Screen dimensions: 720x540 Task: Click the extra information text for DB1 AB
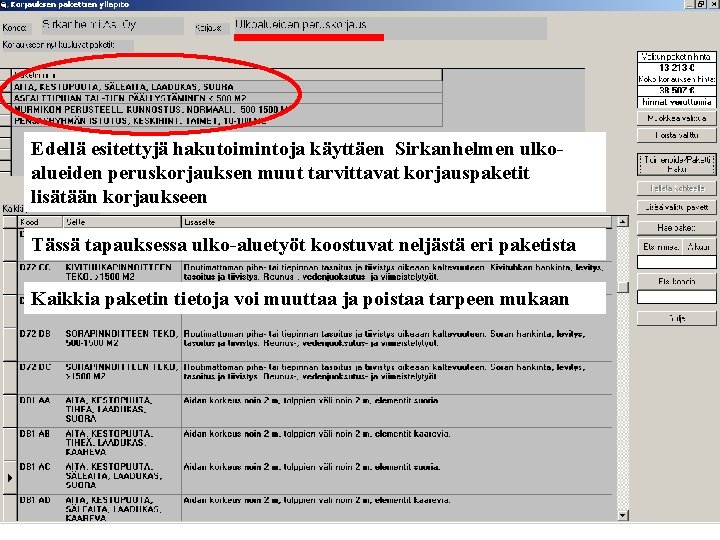[x=317, y=434]
